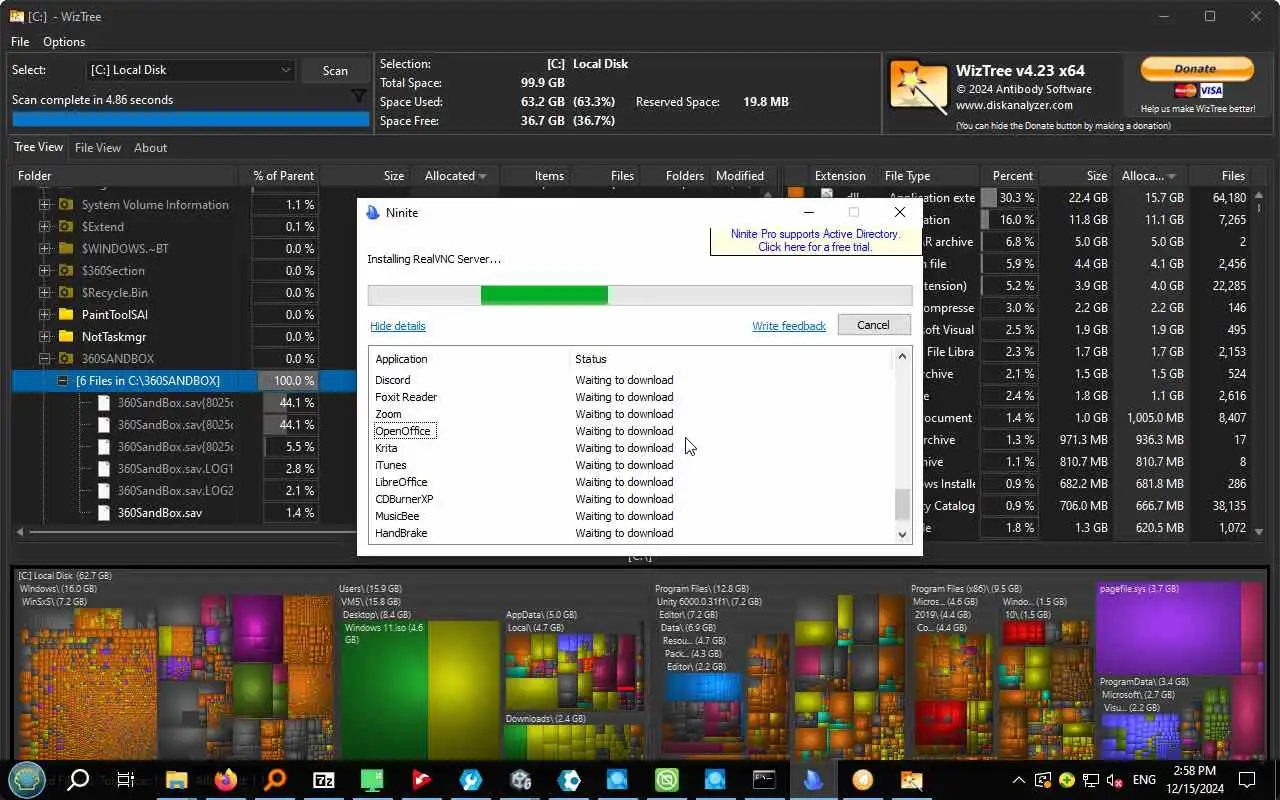1280x800 pixels.
Task: Click the 360SANDBOX folder icon
Action: [x=66, y=358]
